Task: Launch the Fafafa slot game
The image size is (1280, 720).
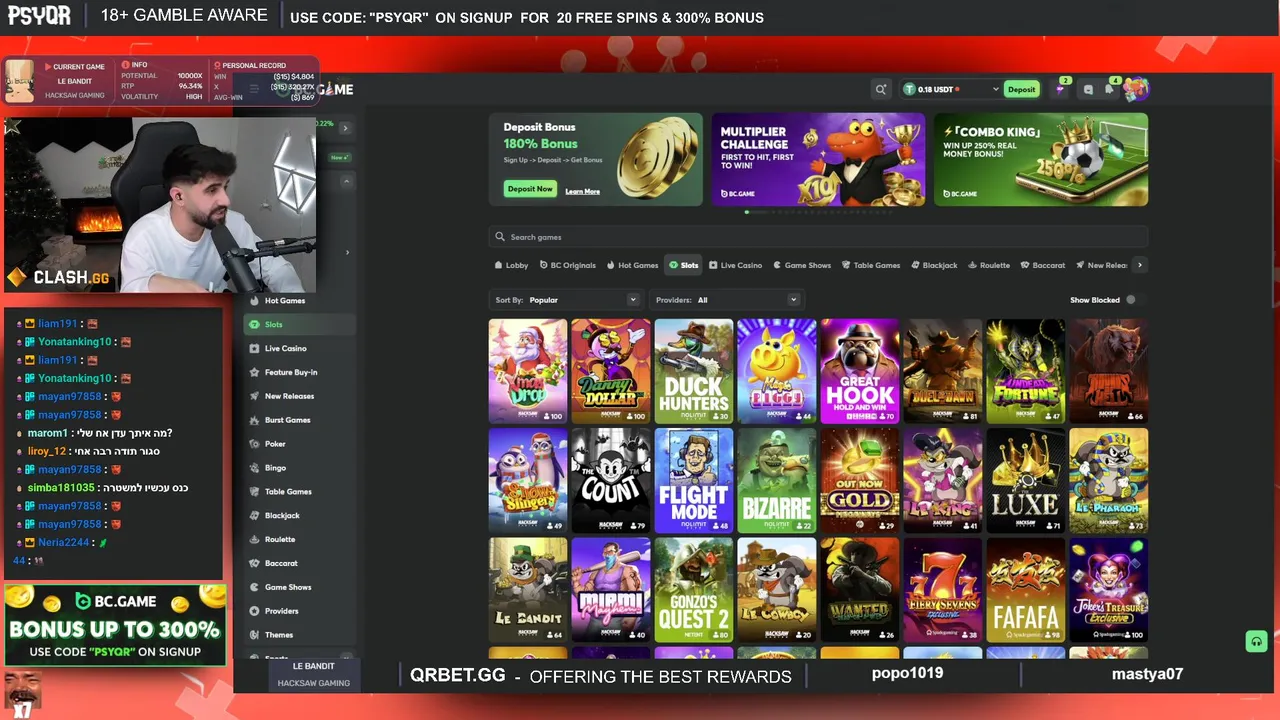Action: click(1025, 590)
